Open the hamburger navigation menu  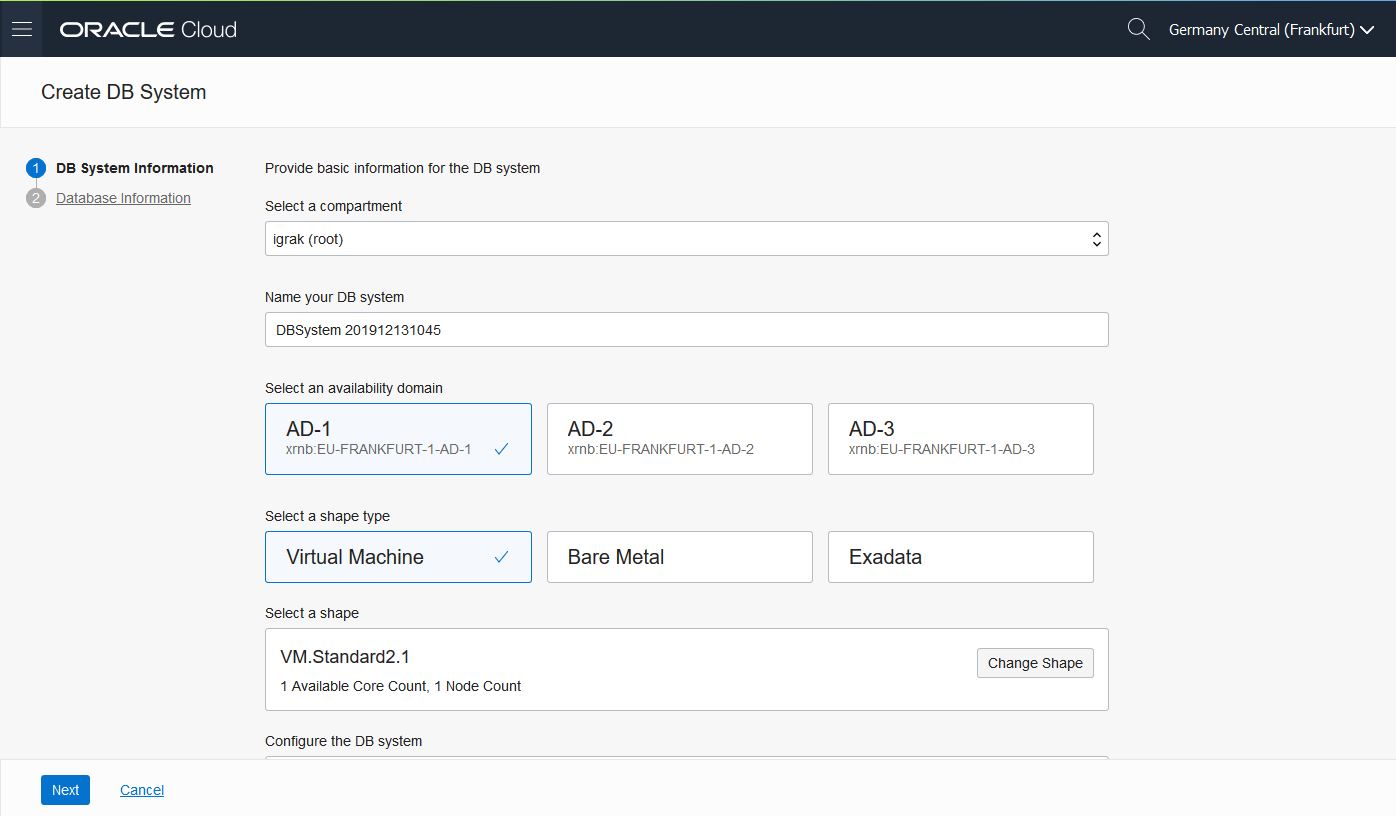[21, 29]
